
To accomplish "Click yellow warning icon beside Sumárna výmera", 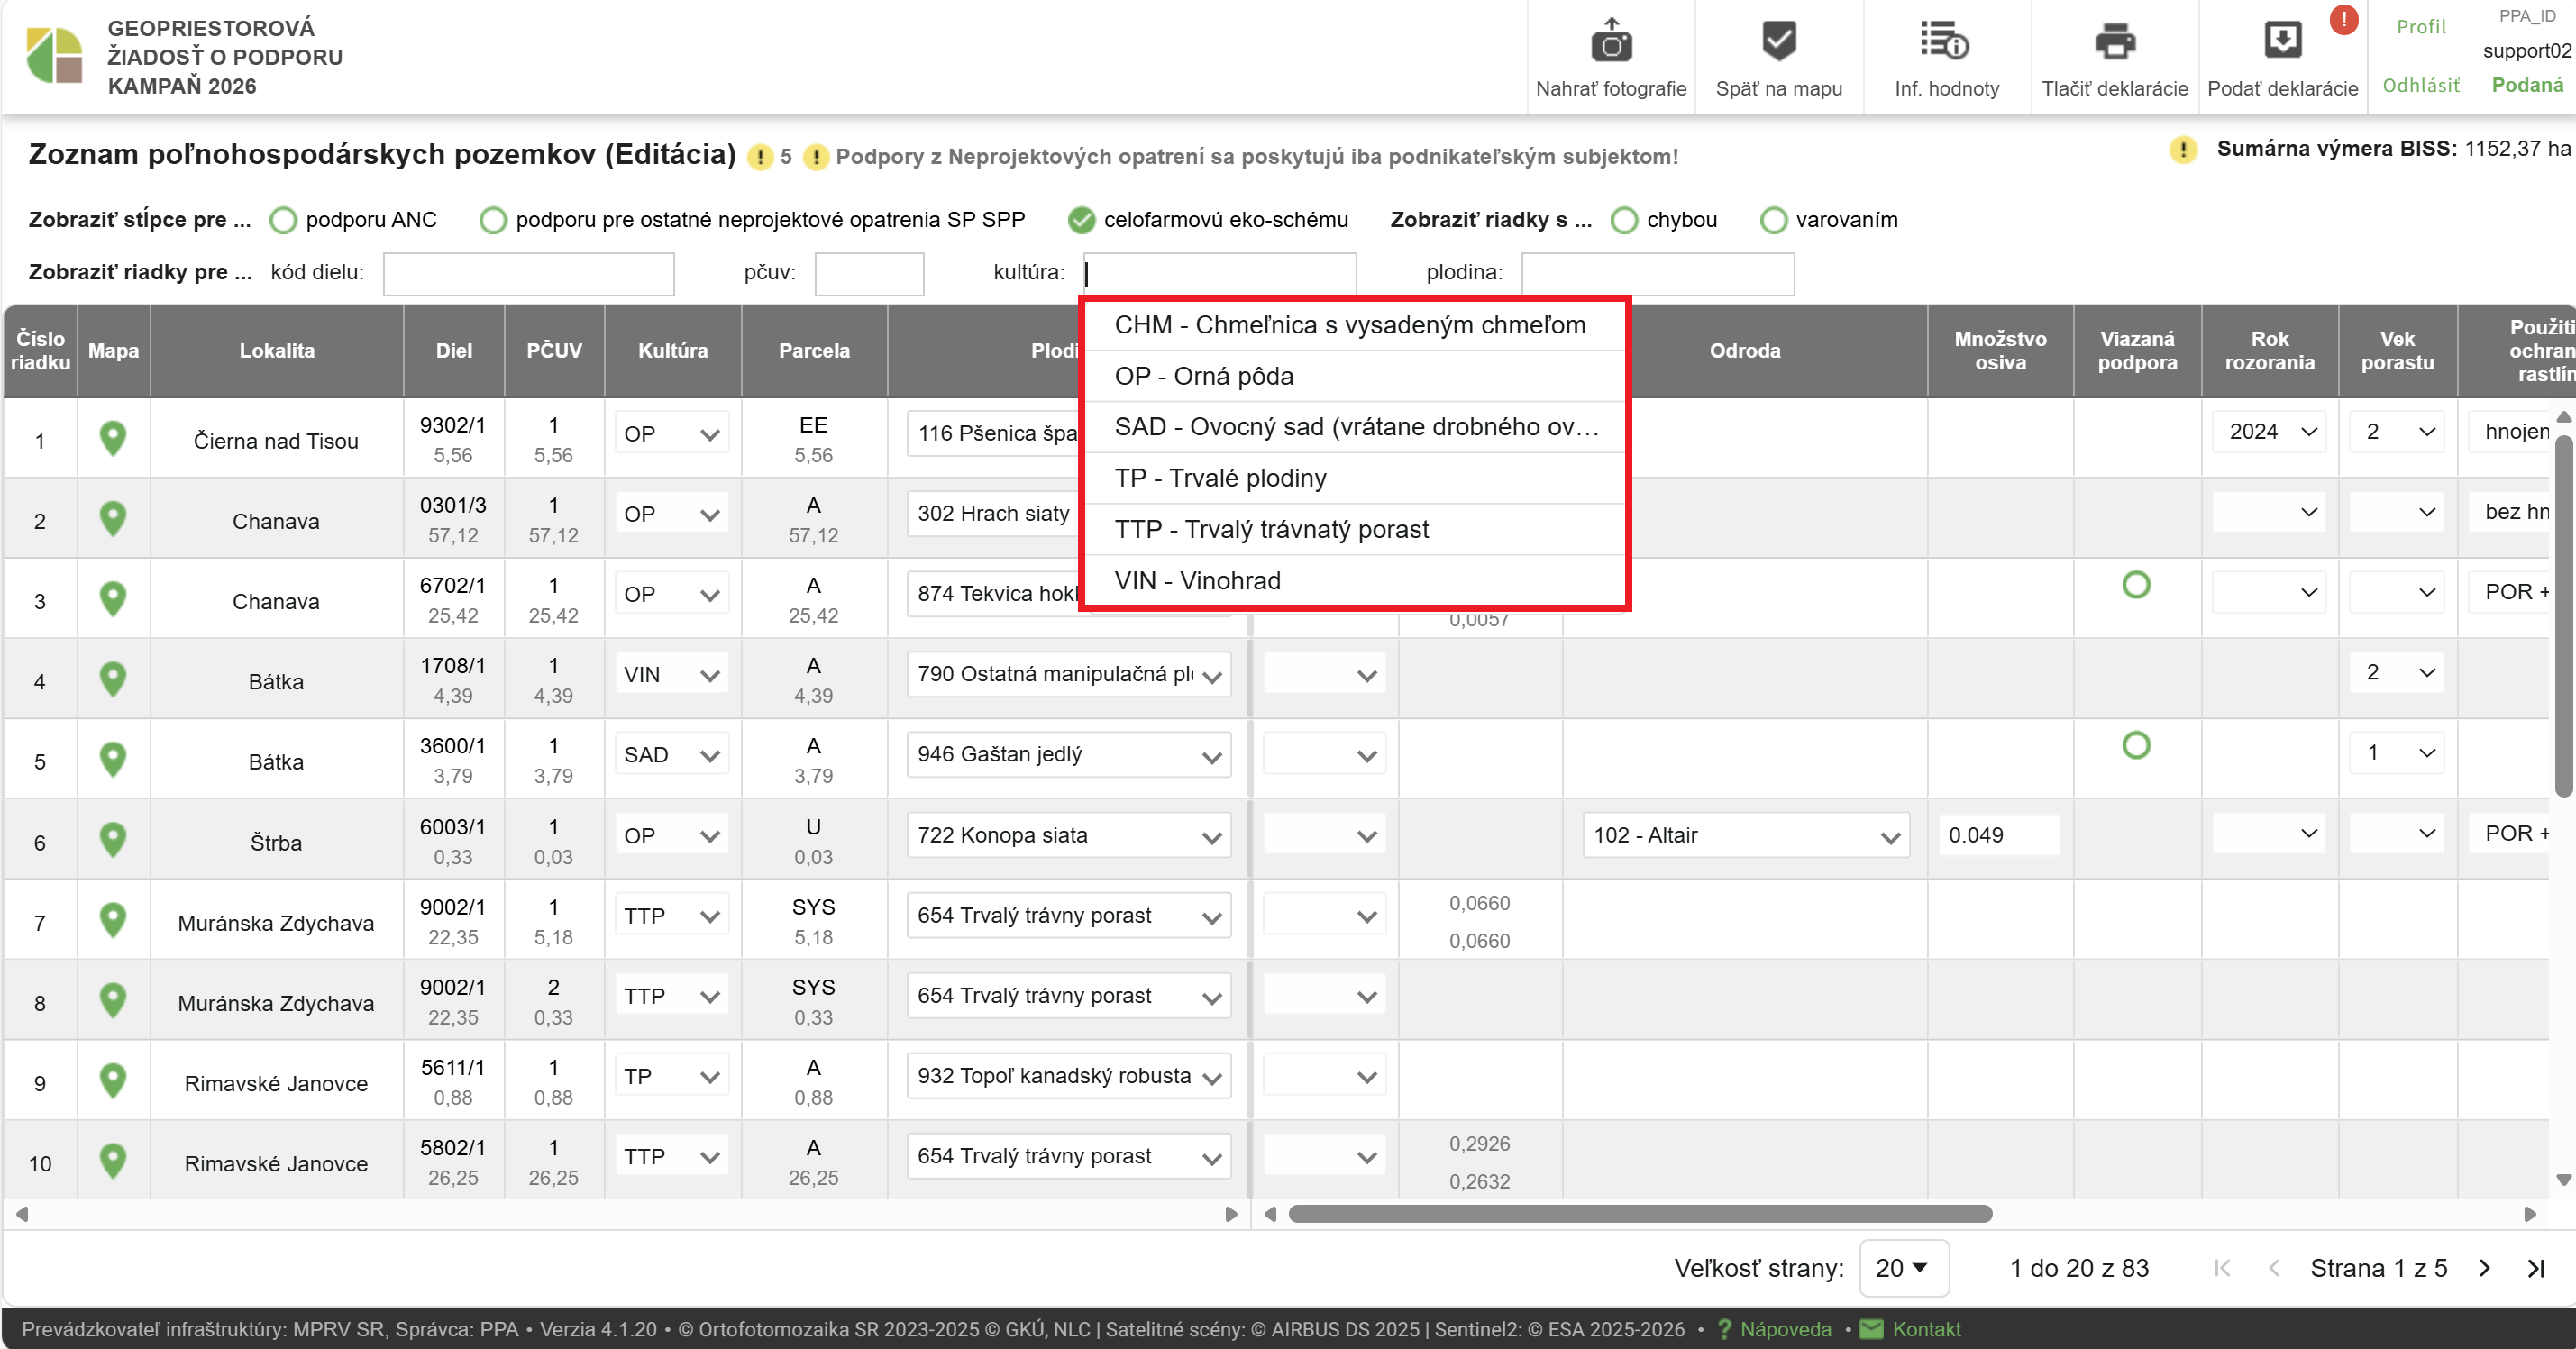I will point(2183,150).
